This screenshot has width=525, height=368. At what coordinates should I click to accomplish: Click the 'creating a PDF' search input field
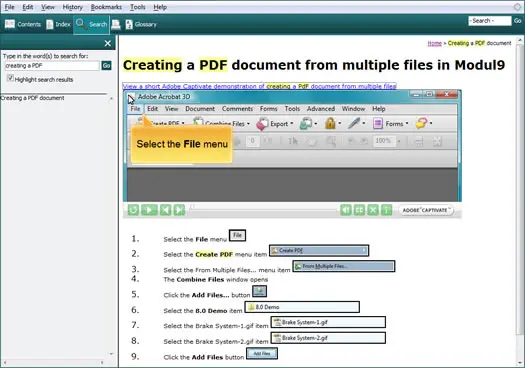point(52,66)
